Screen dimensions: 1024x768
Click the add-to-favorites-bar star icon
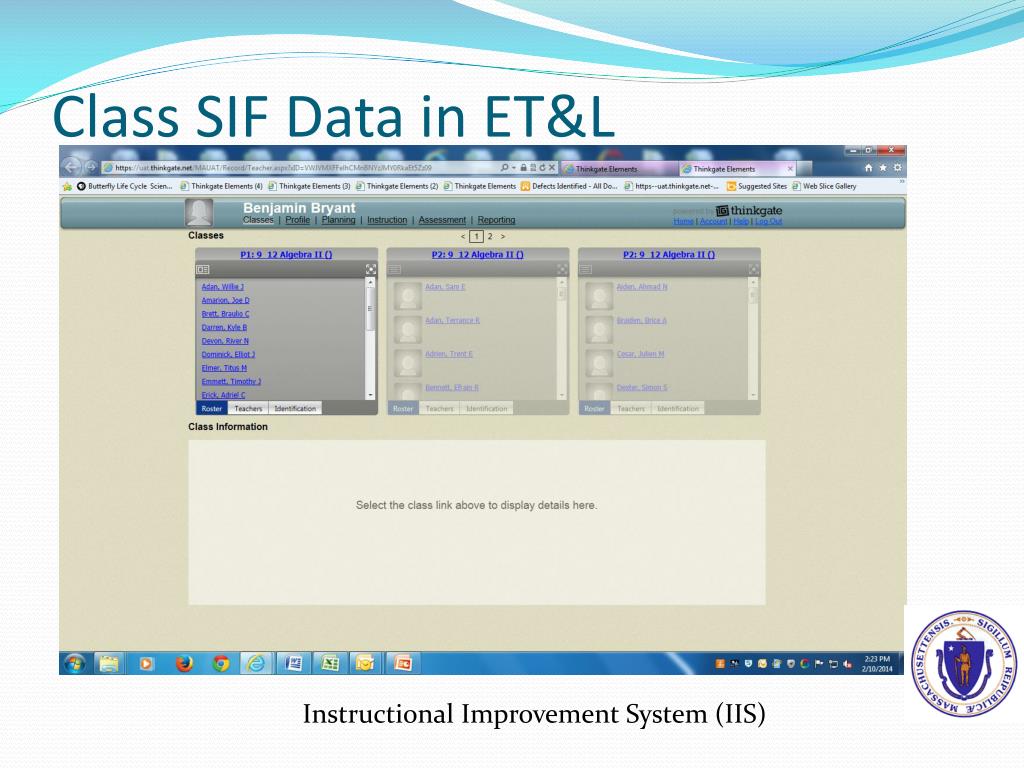point(67,186)
